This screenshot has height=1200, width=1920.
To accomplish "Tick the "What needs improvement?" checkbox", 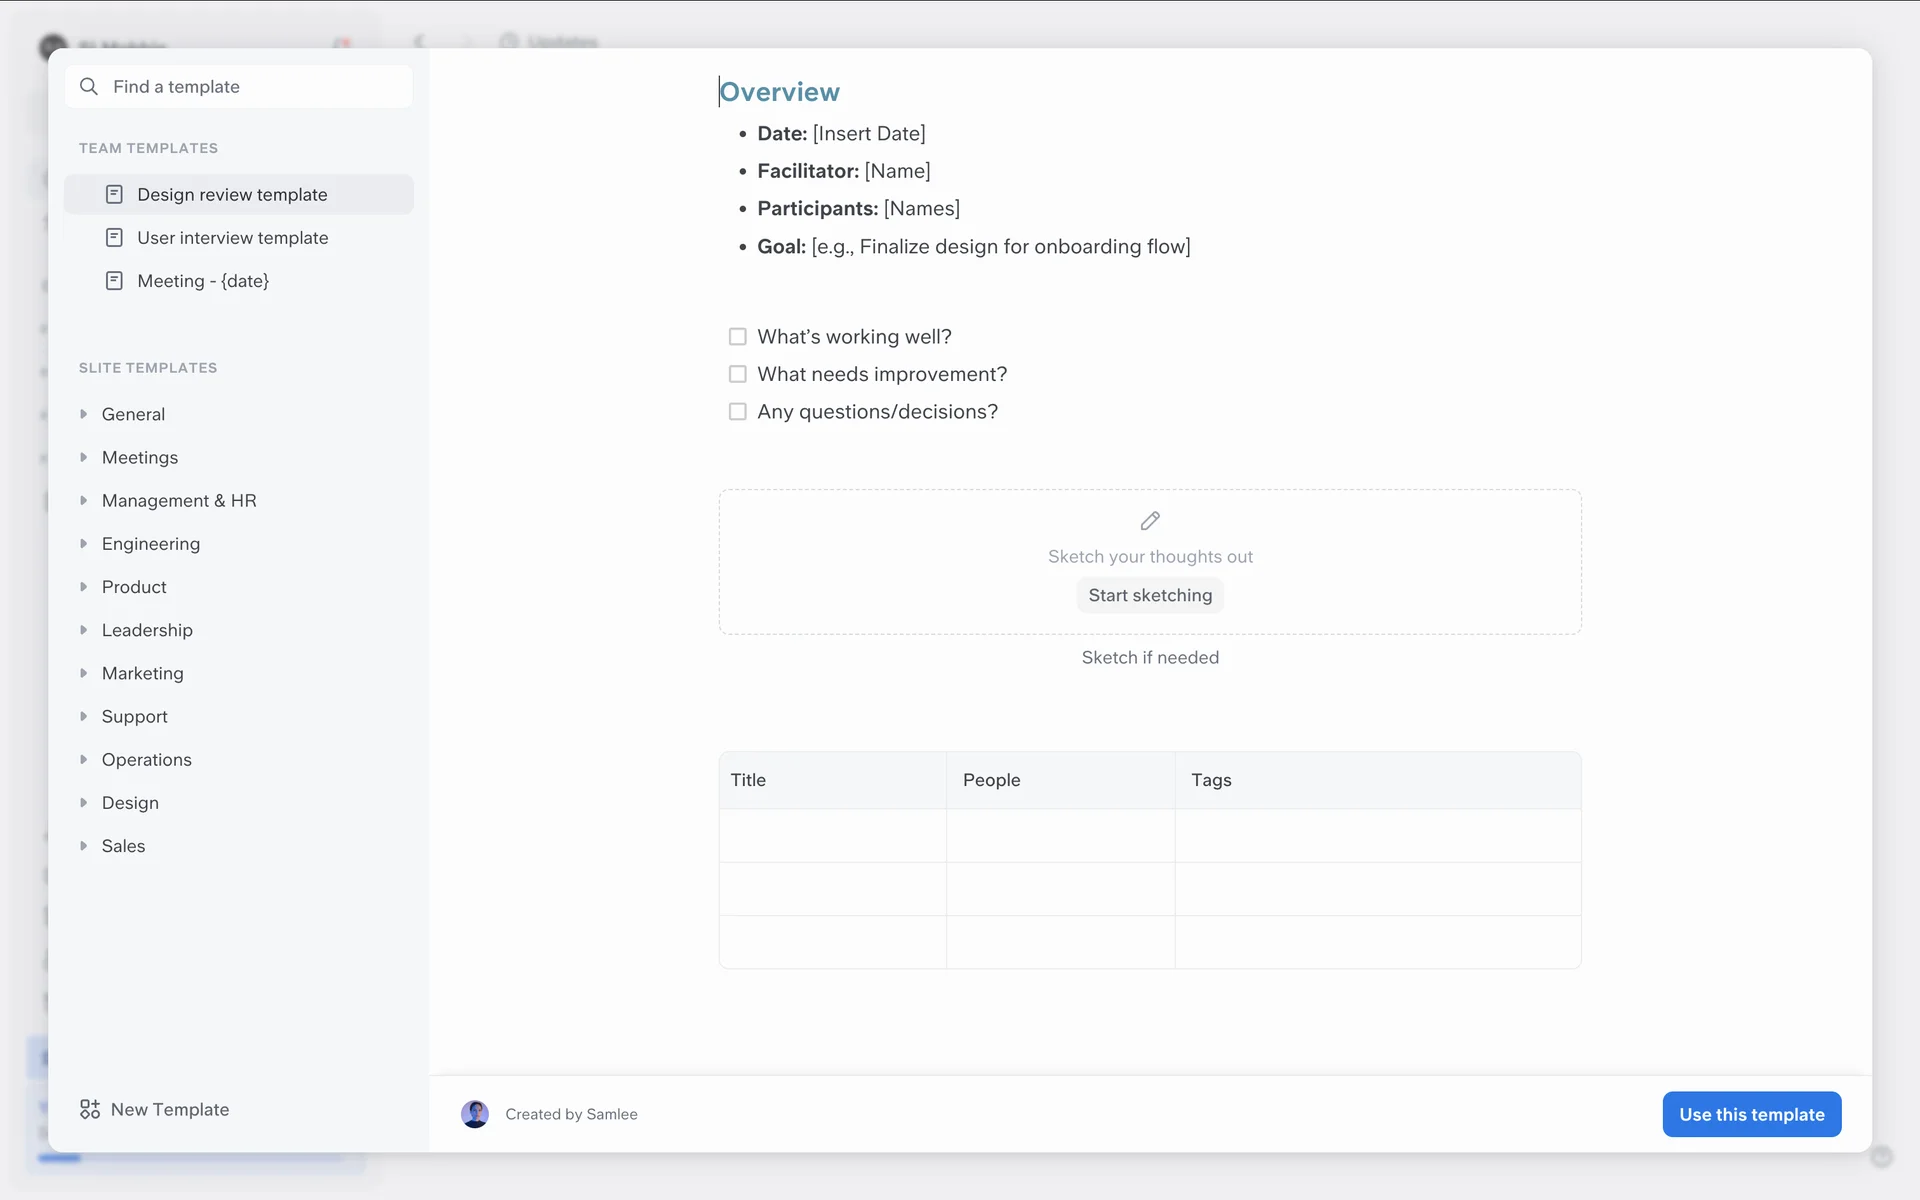I will click(x=738, y=374).
